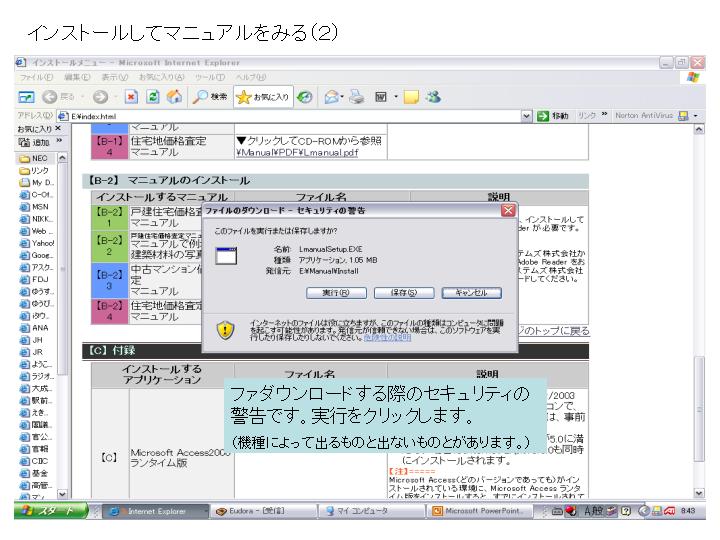Click the yellow security shield icon

pos(225,330)
